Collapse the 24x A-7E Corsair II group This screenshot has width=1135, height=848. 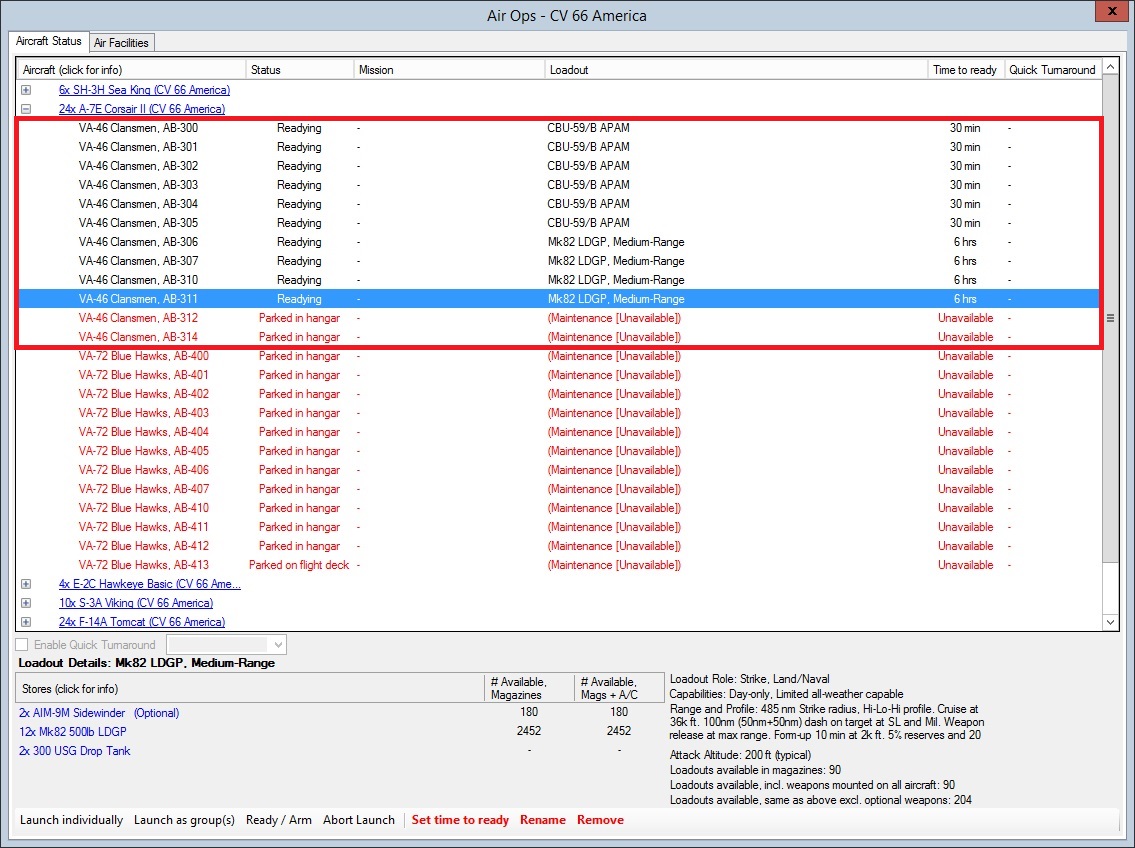pyautogui.click(x=26, y=109)
